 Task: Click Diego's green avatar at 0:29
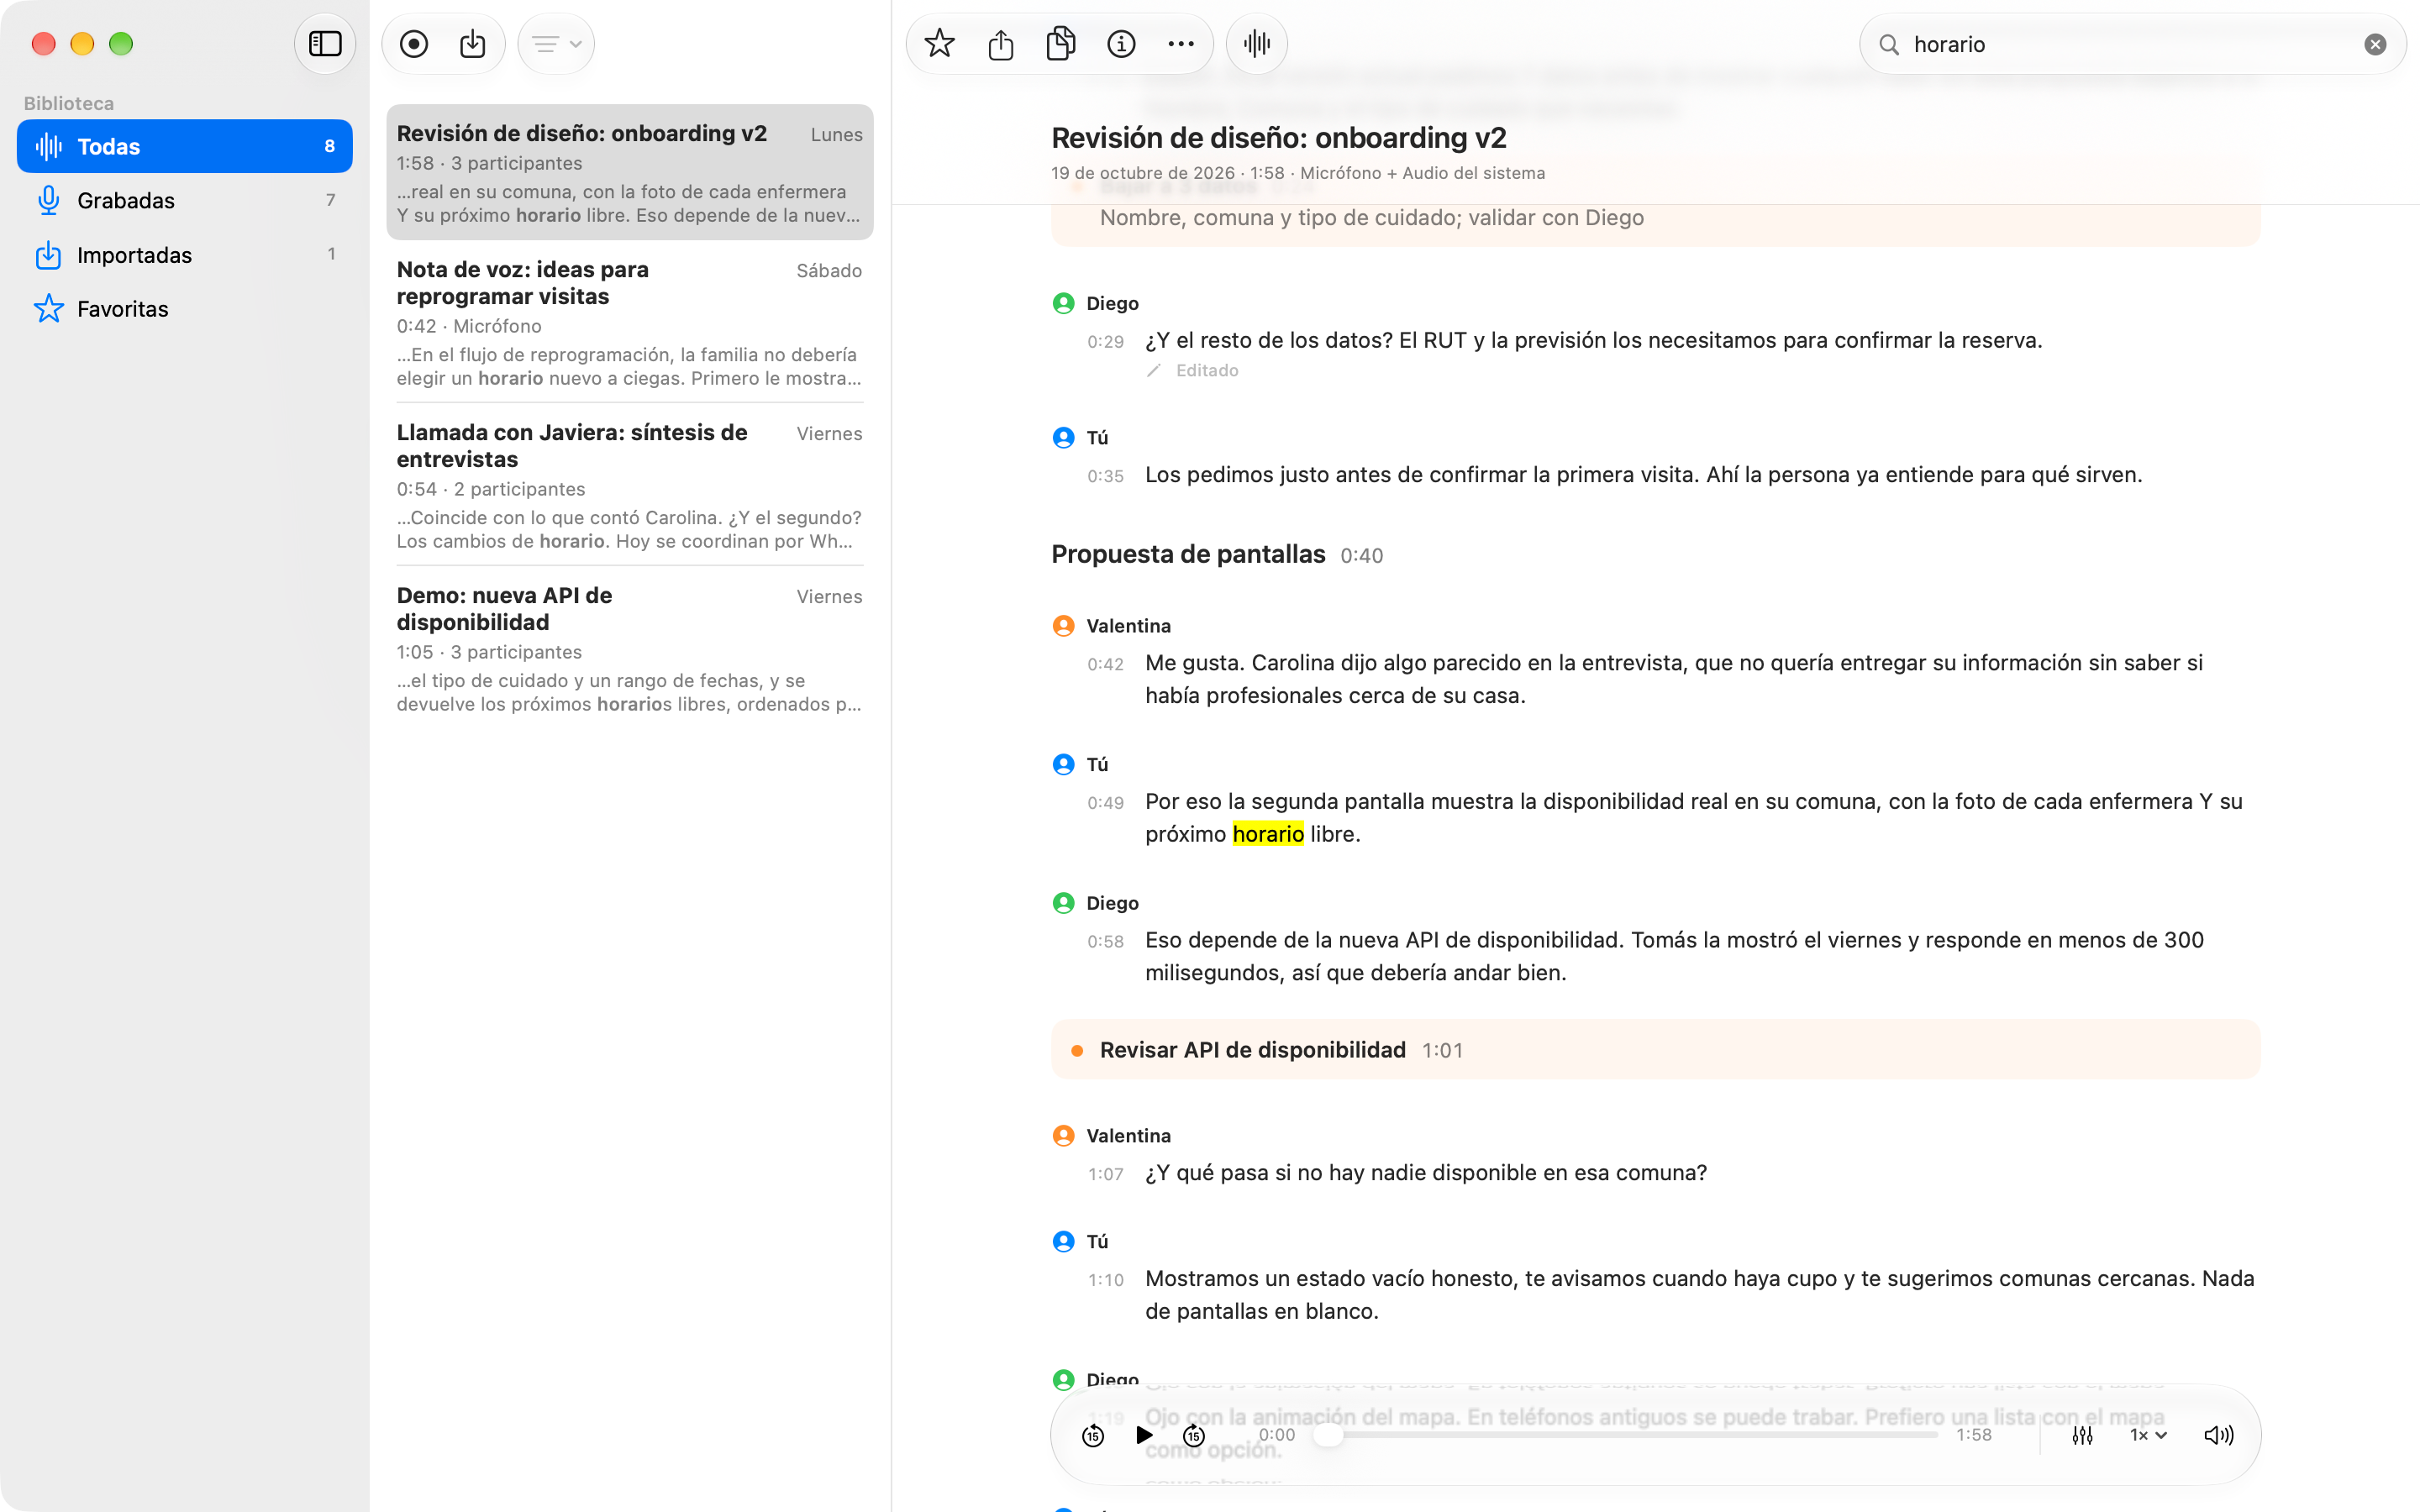click(1063, 303)
